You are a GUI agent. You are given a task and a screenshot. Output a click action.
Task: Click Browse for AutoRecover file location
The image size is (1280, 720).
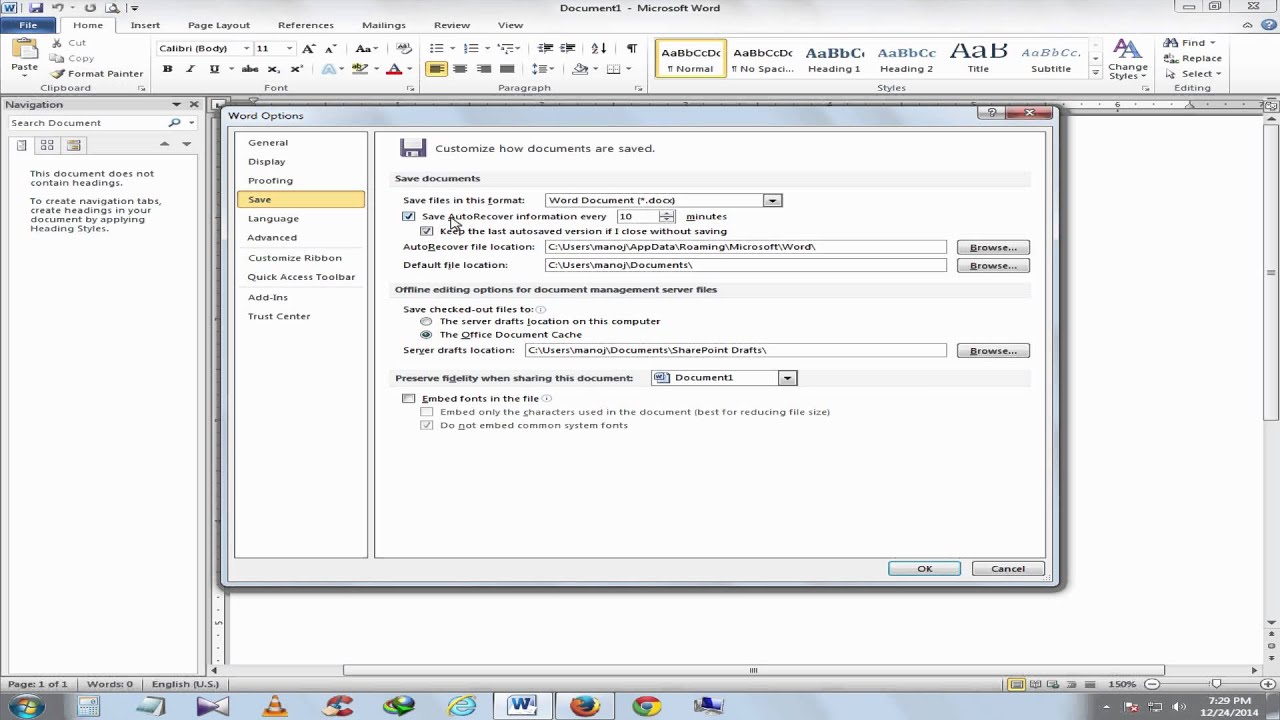993,247
